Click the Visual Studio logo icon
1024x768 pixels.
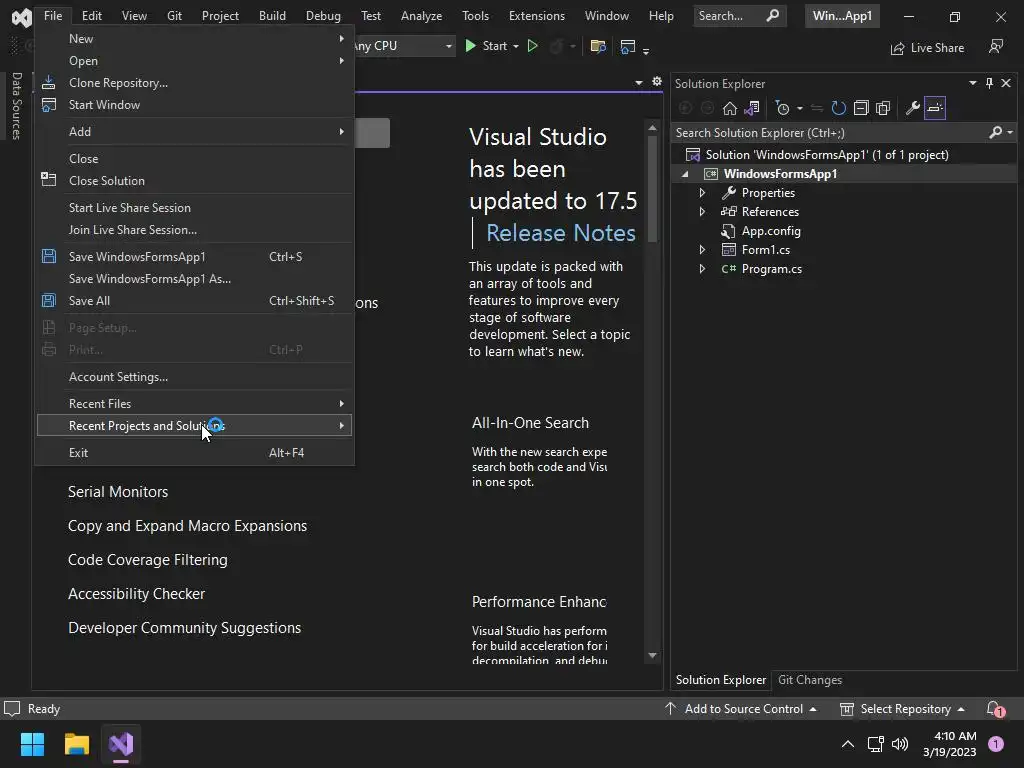(x=22, y=17)
